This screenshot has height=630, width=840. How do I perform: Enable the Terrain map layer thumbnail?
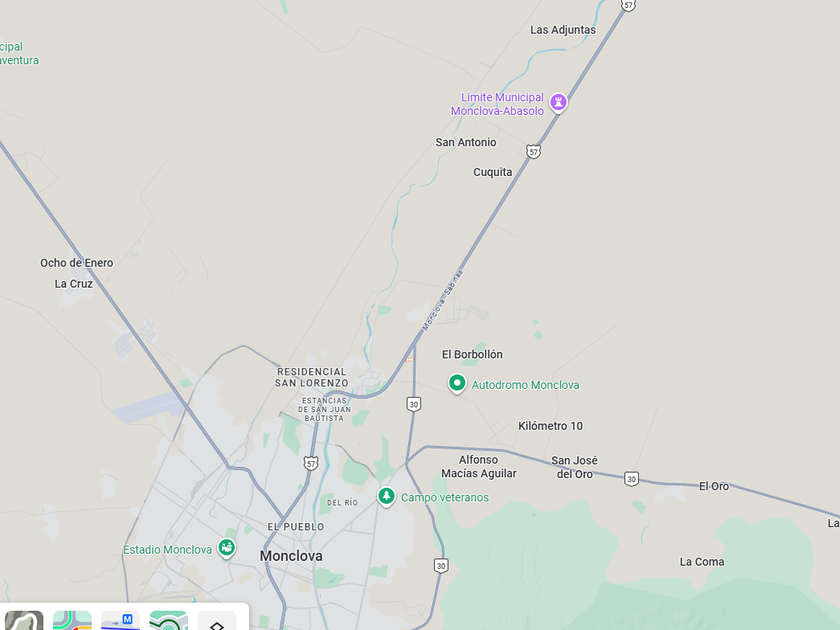coord(24,621)
